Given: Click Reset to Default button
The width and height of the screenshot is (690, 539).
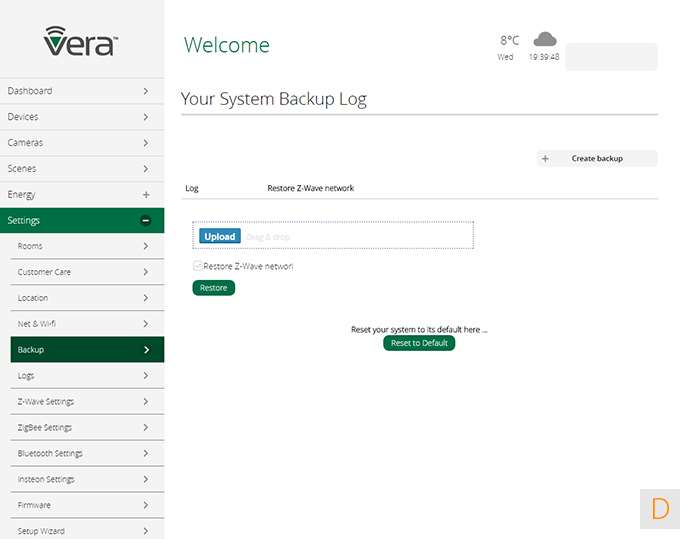Looking at the screenshot, I should (x=419, y=343).
